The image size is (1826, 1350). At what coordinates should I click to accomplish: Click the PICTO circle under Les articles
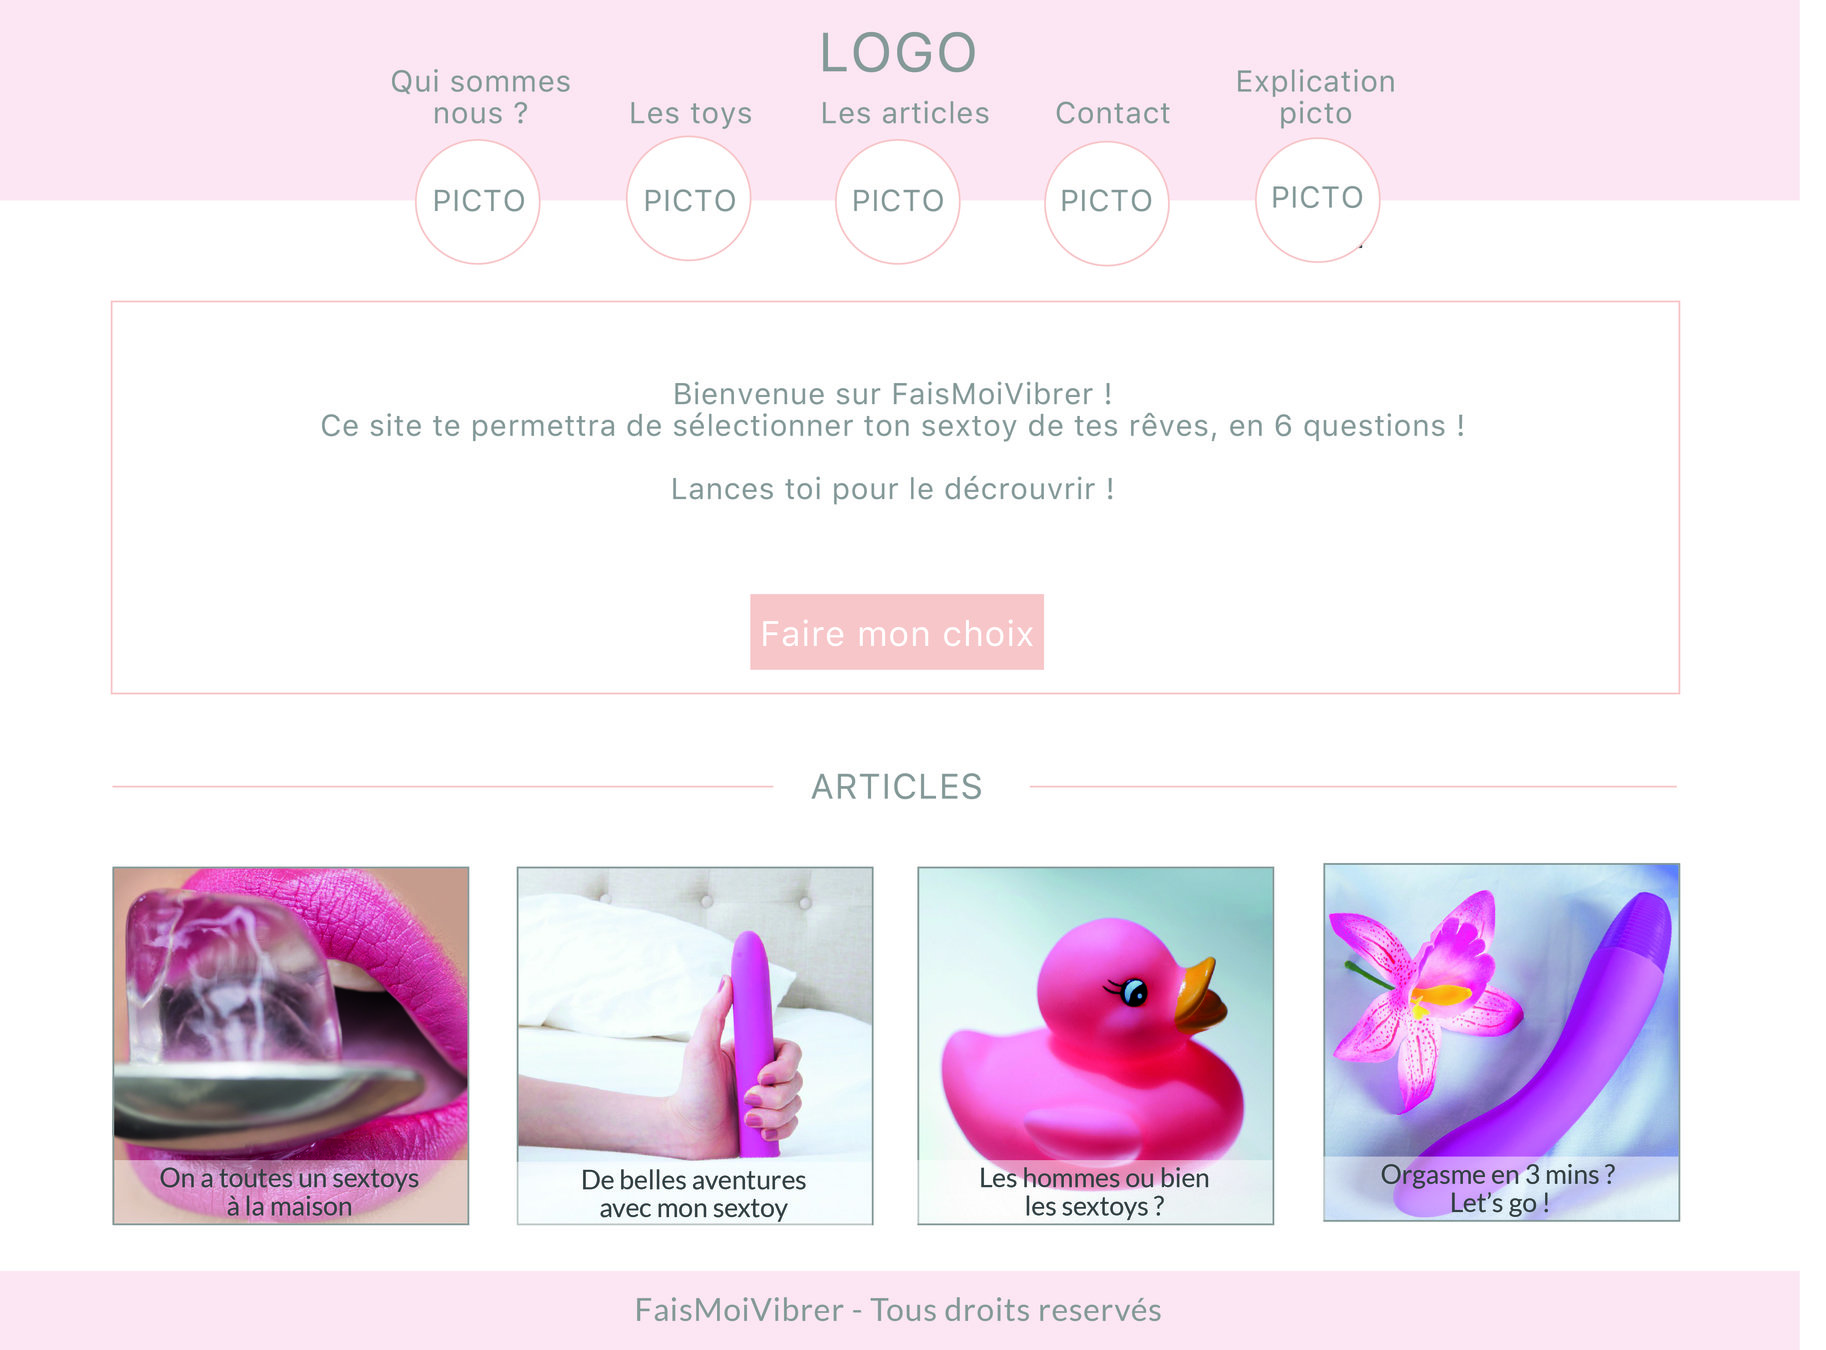point(898,202)
